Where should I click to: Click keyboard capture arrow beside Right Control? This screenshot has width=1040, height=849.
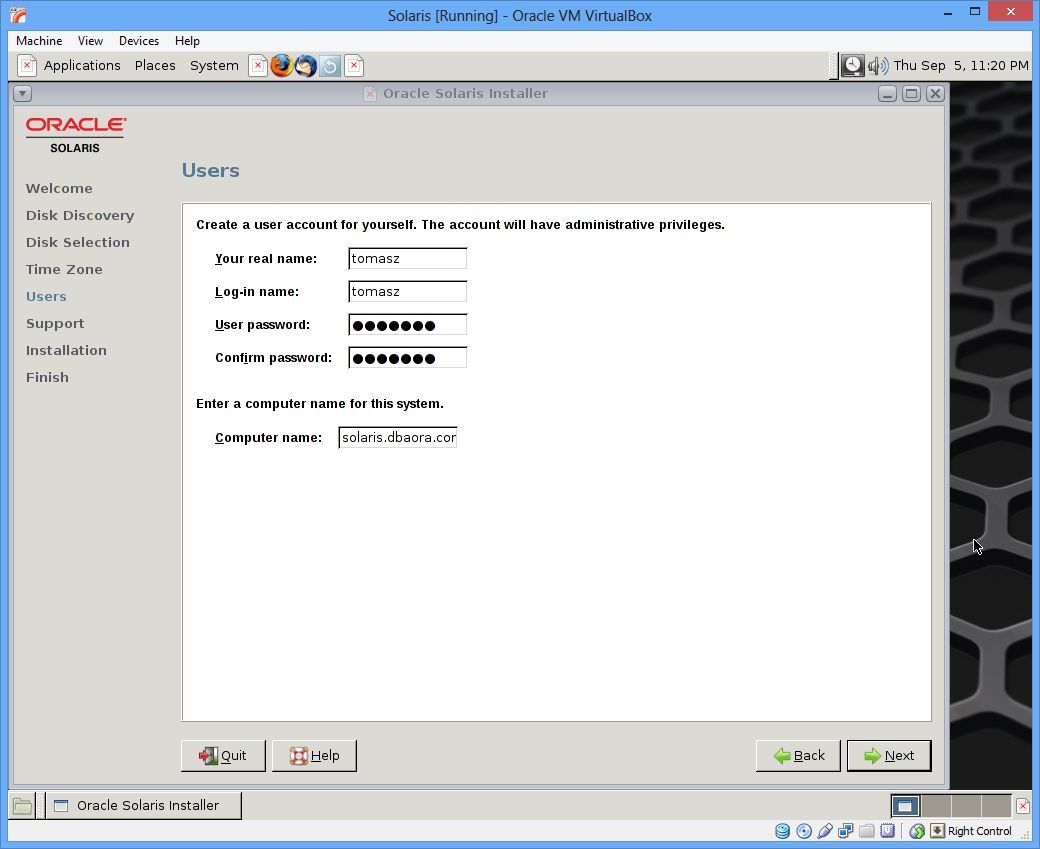click(937, 831)
